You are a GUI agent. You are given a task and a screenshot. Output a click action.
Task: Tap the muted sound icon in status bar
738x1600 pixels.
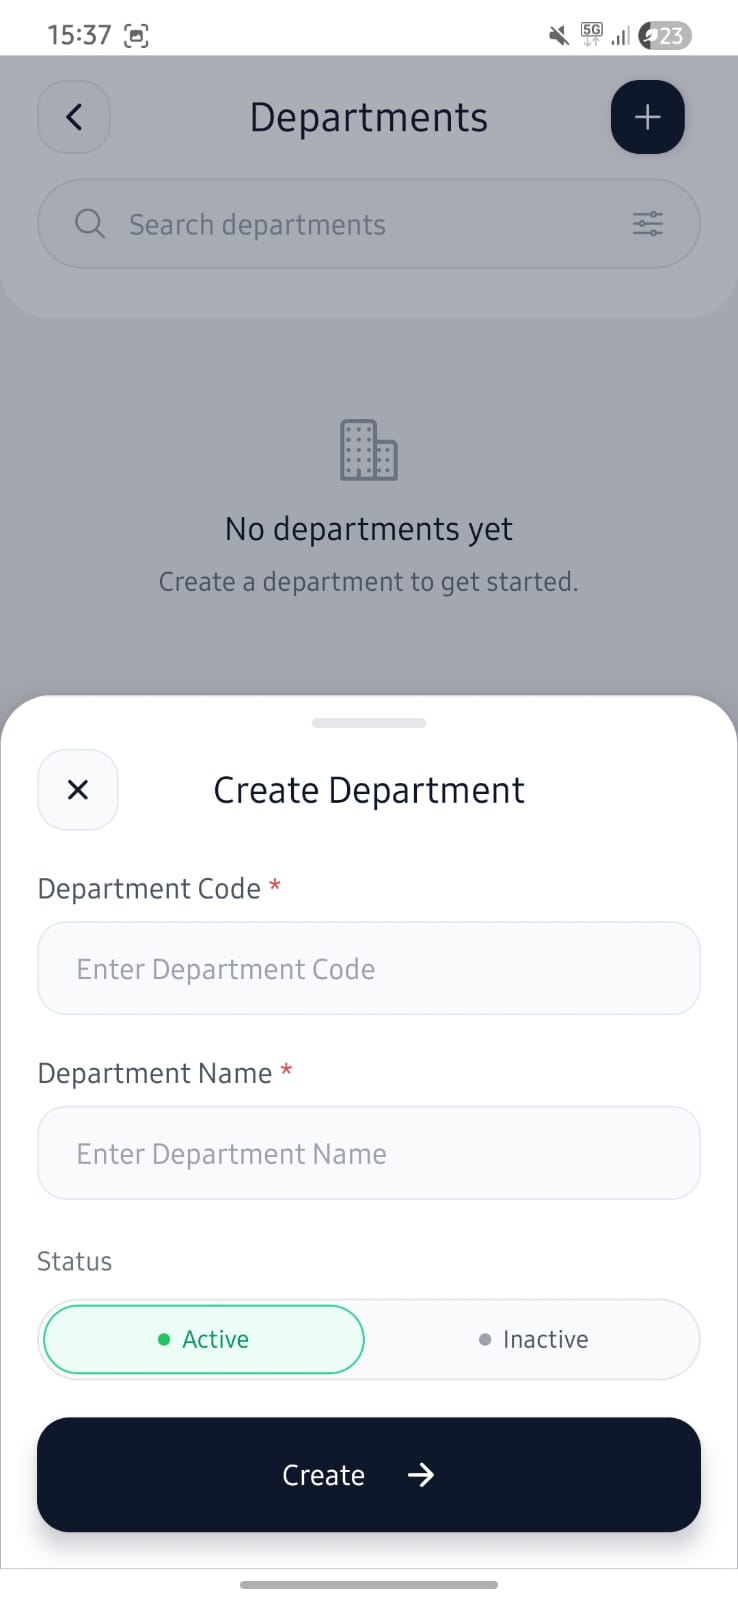coord(559,36)
